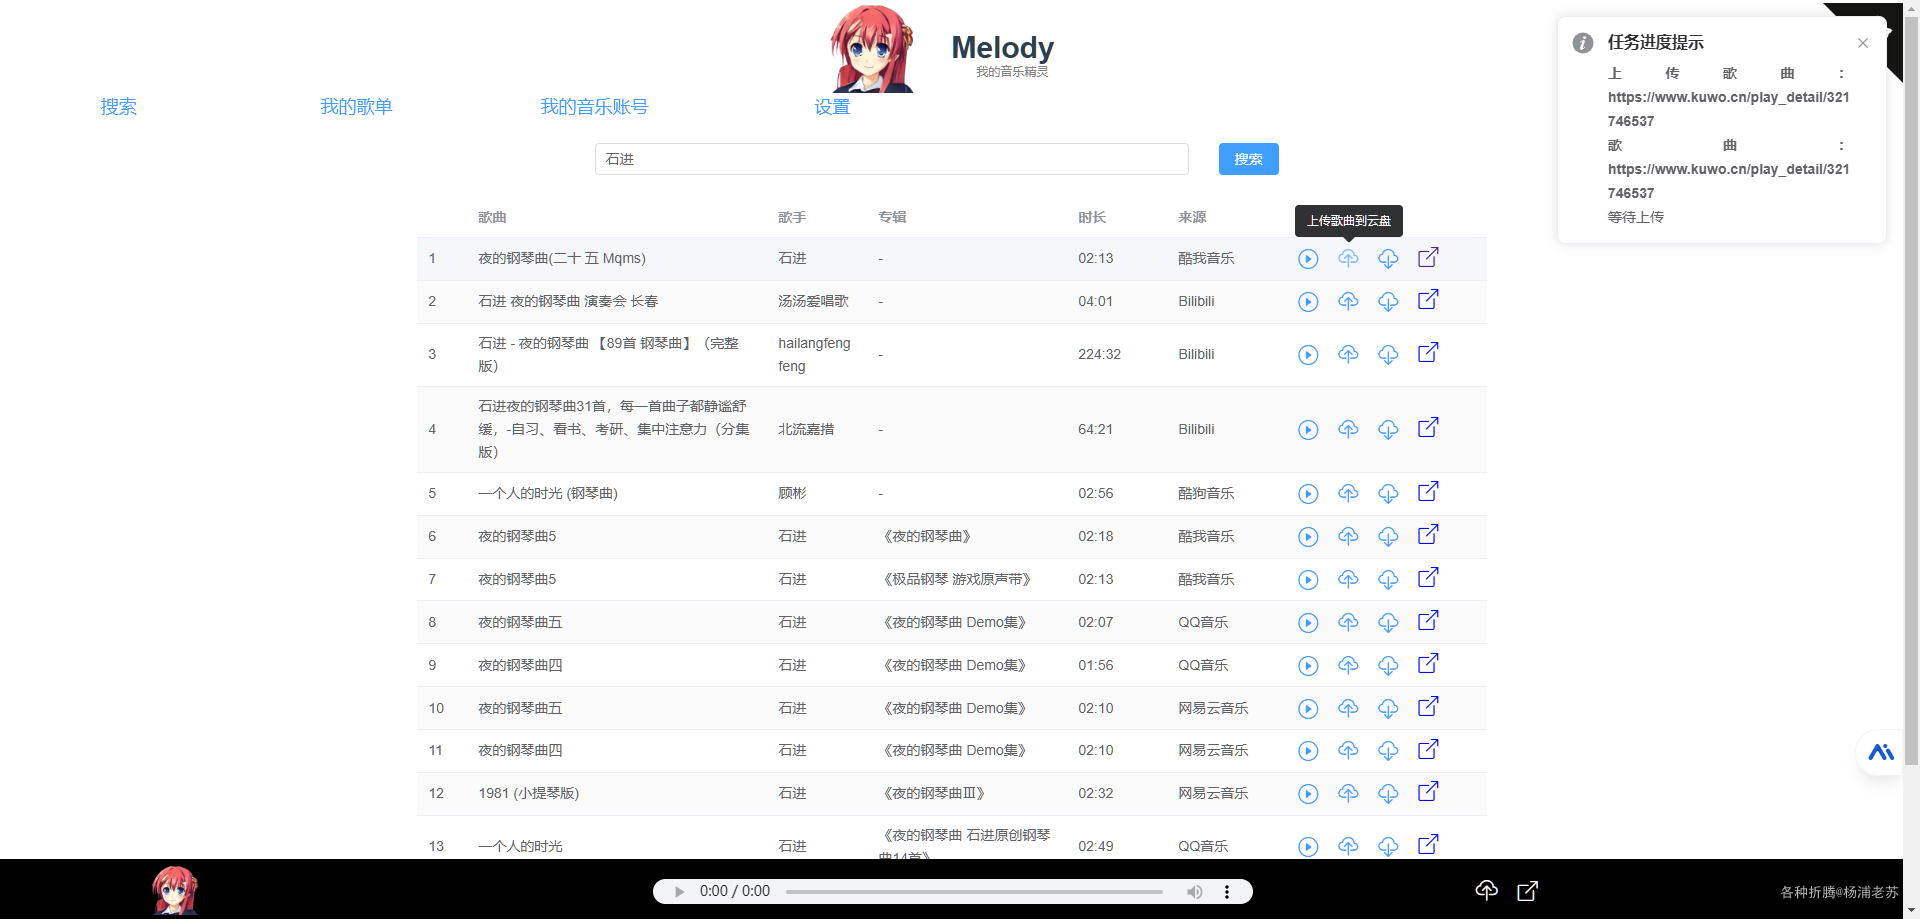Seek within the audio player progress bar
This screenshot has width=1920, height=919.
[x=974, y=892]
